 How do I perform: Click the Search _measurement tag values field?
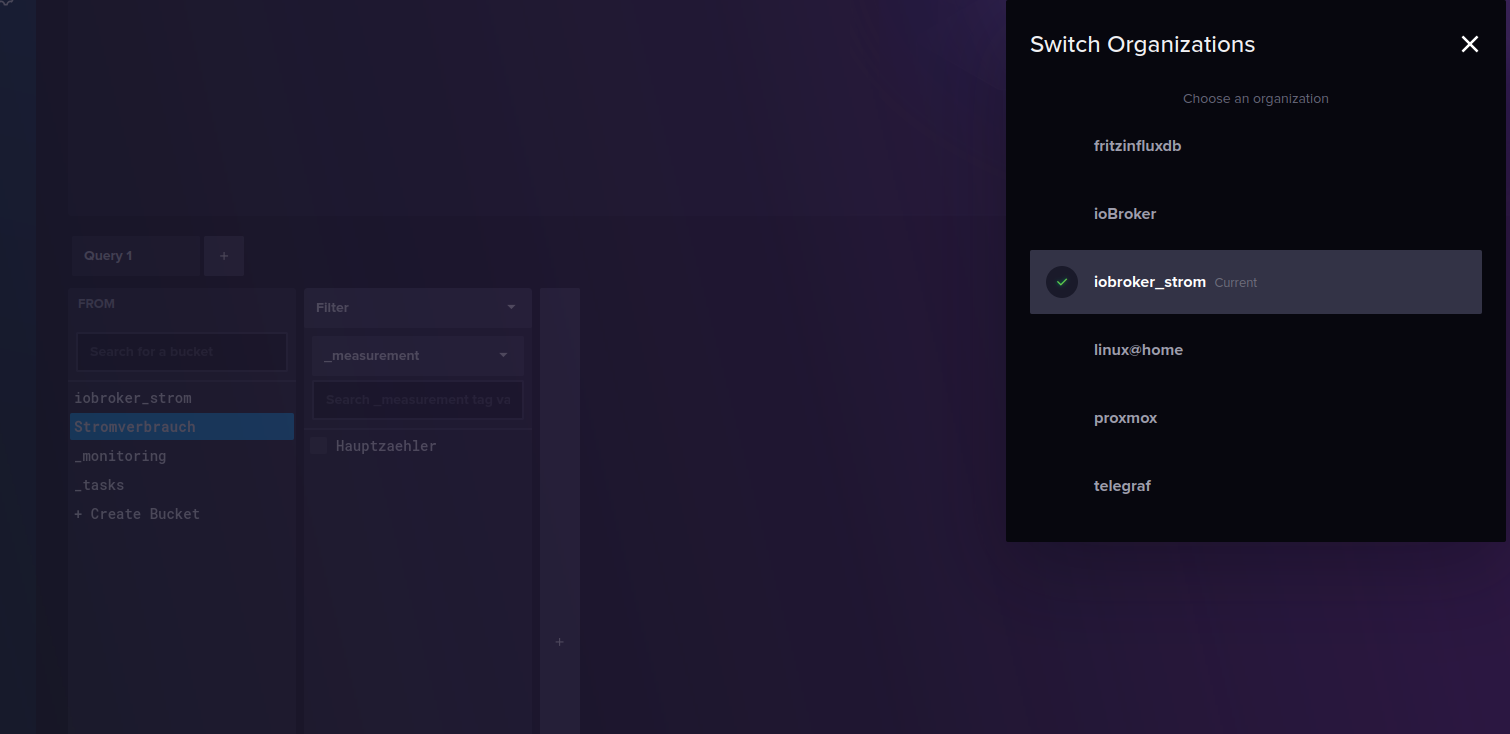[x=417, y=400]
